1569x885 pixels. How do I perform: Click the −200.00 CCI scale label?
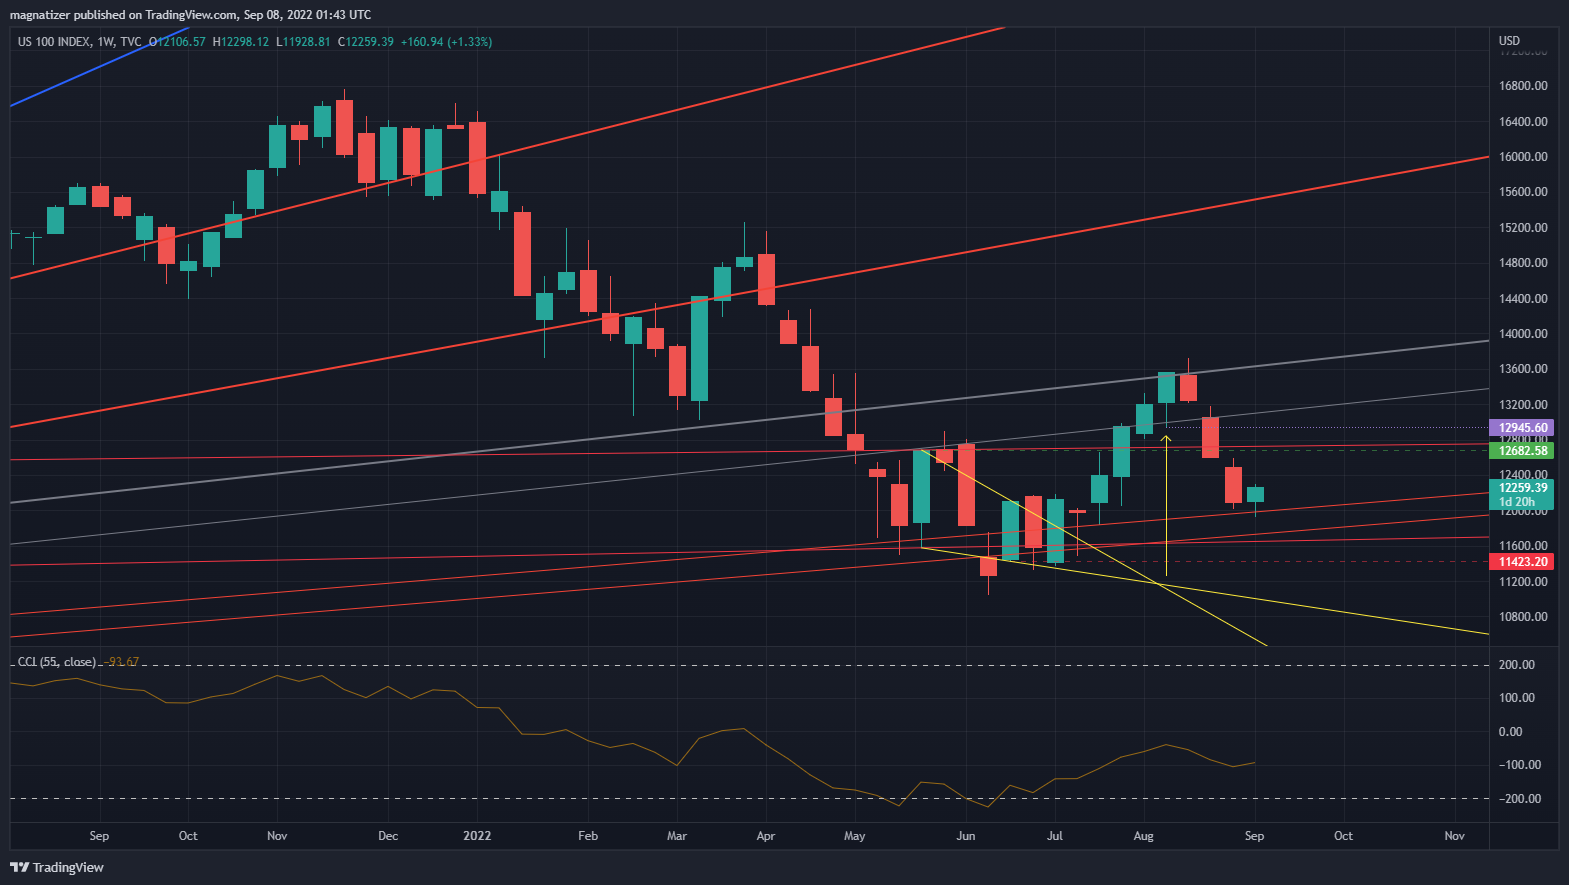(1519, 799)
